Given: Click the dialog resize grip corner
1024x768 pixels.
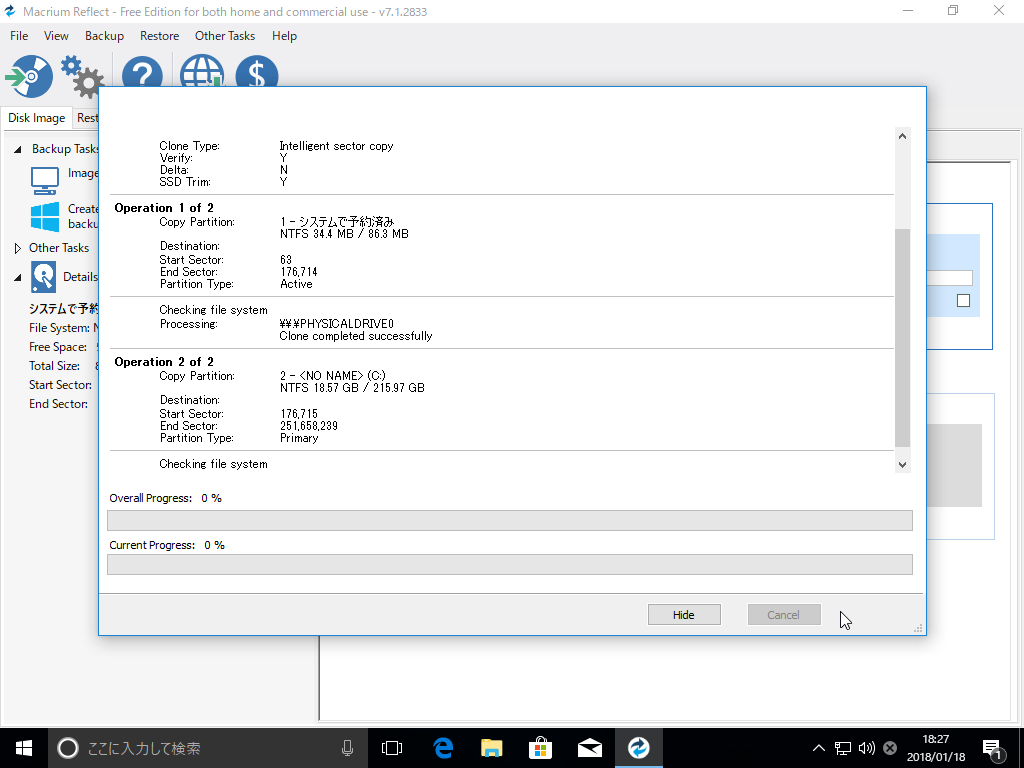Looking at the screenshot, I should [918, 628].
